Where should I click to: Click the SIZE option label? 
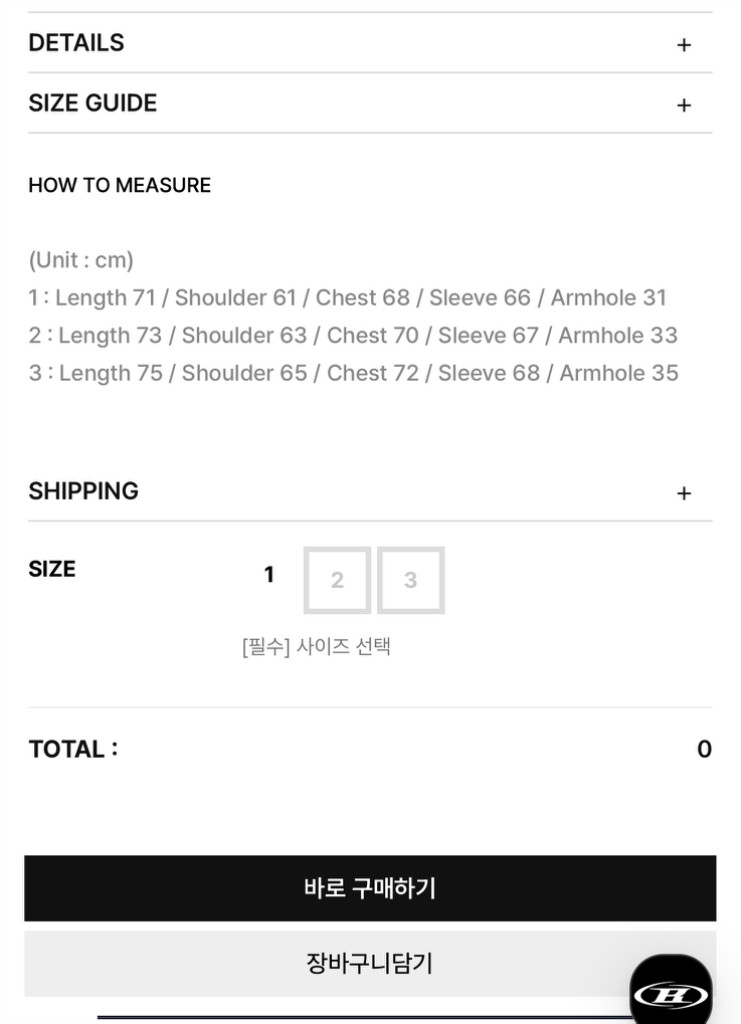tap(52, 569)
